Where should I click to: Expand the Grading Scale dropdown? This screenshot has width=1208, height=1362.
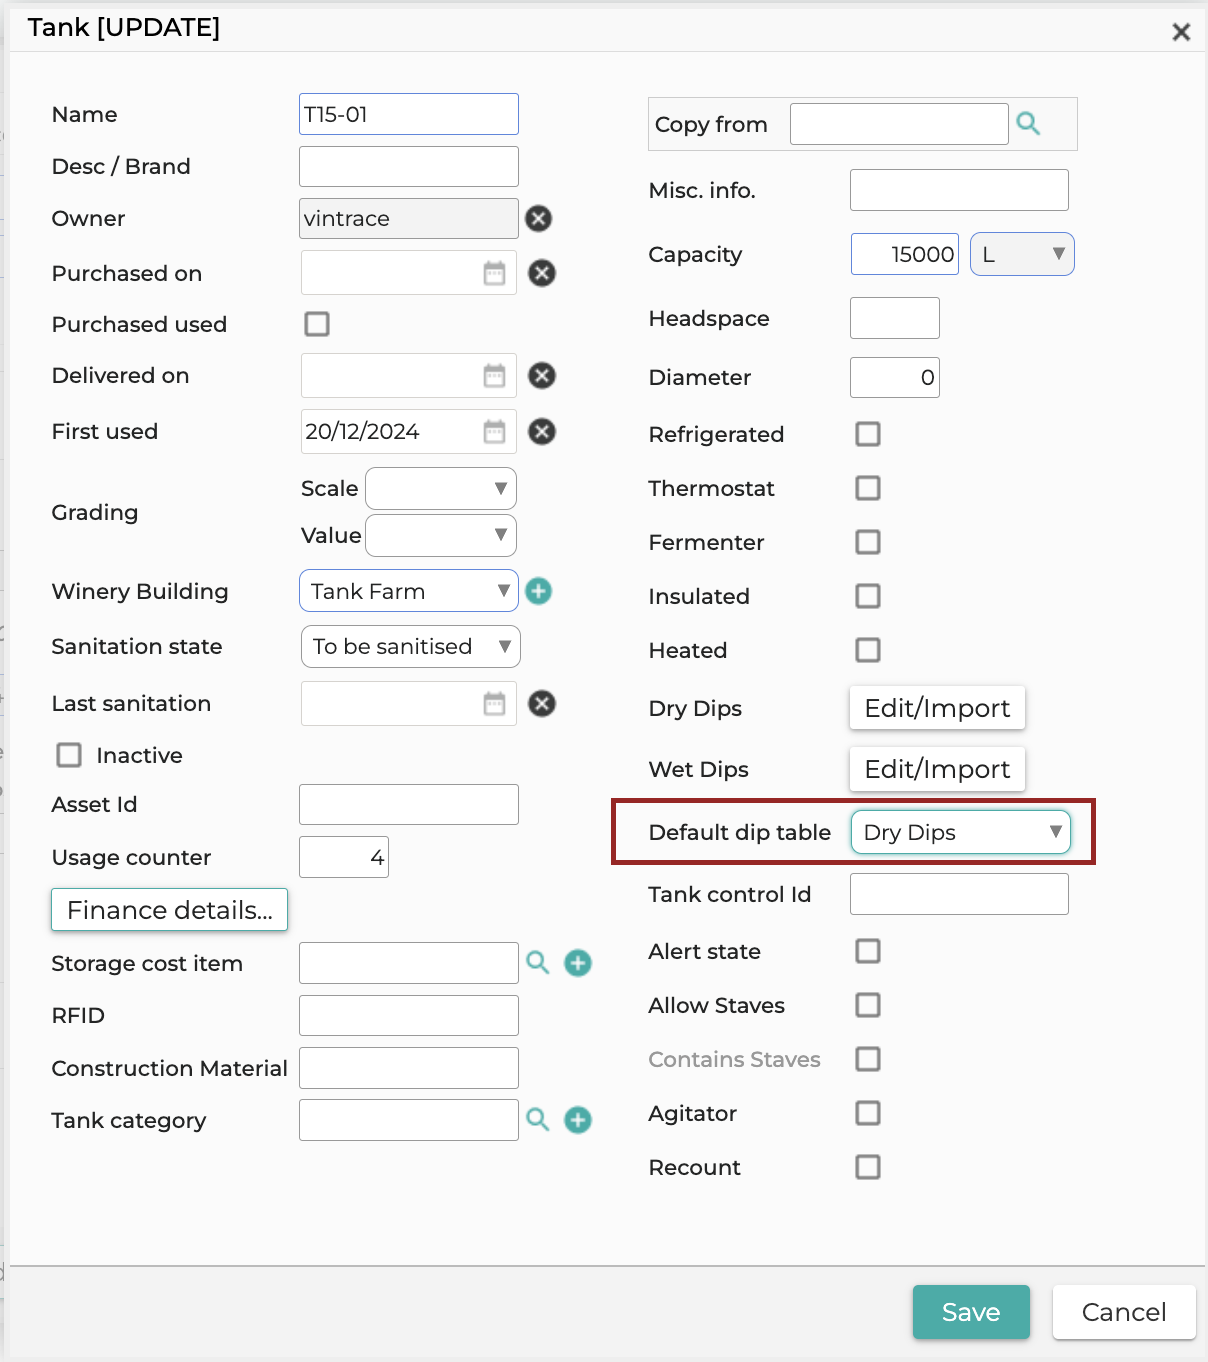[441, 488]
